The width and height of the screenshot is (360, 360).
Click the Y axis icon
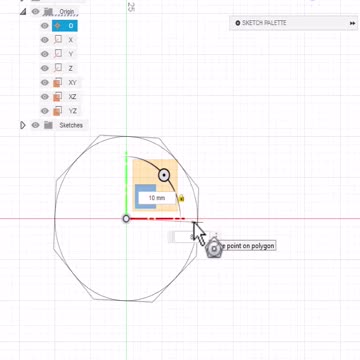[x=58, y=54]
